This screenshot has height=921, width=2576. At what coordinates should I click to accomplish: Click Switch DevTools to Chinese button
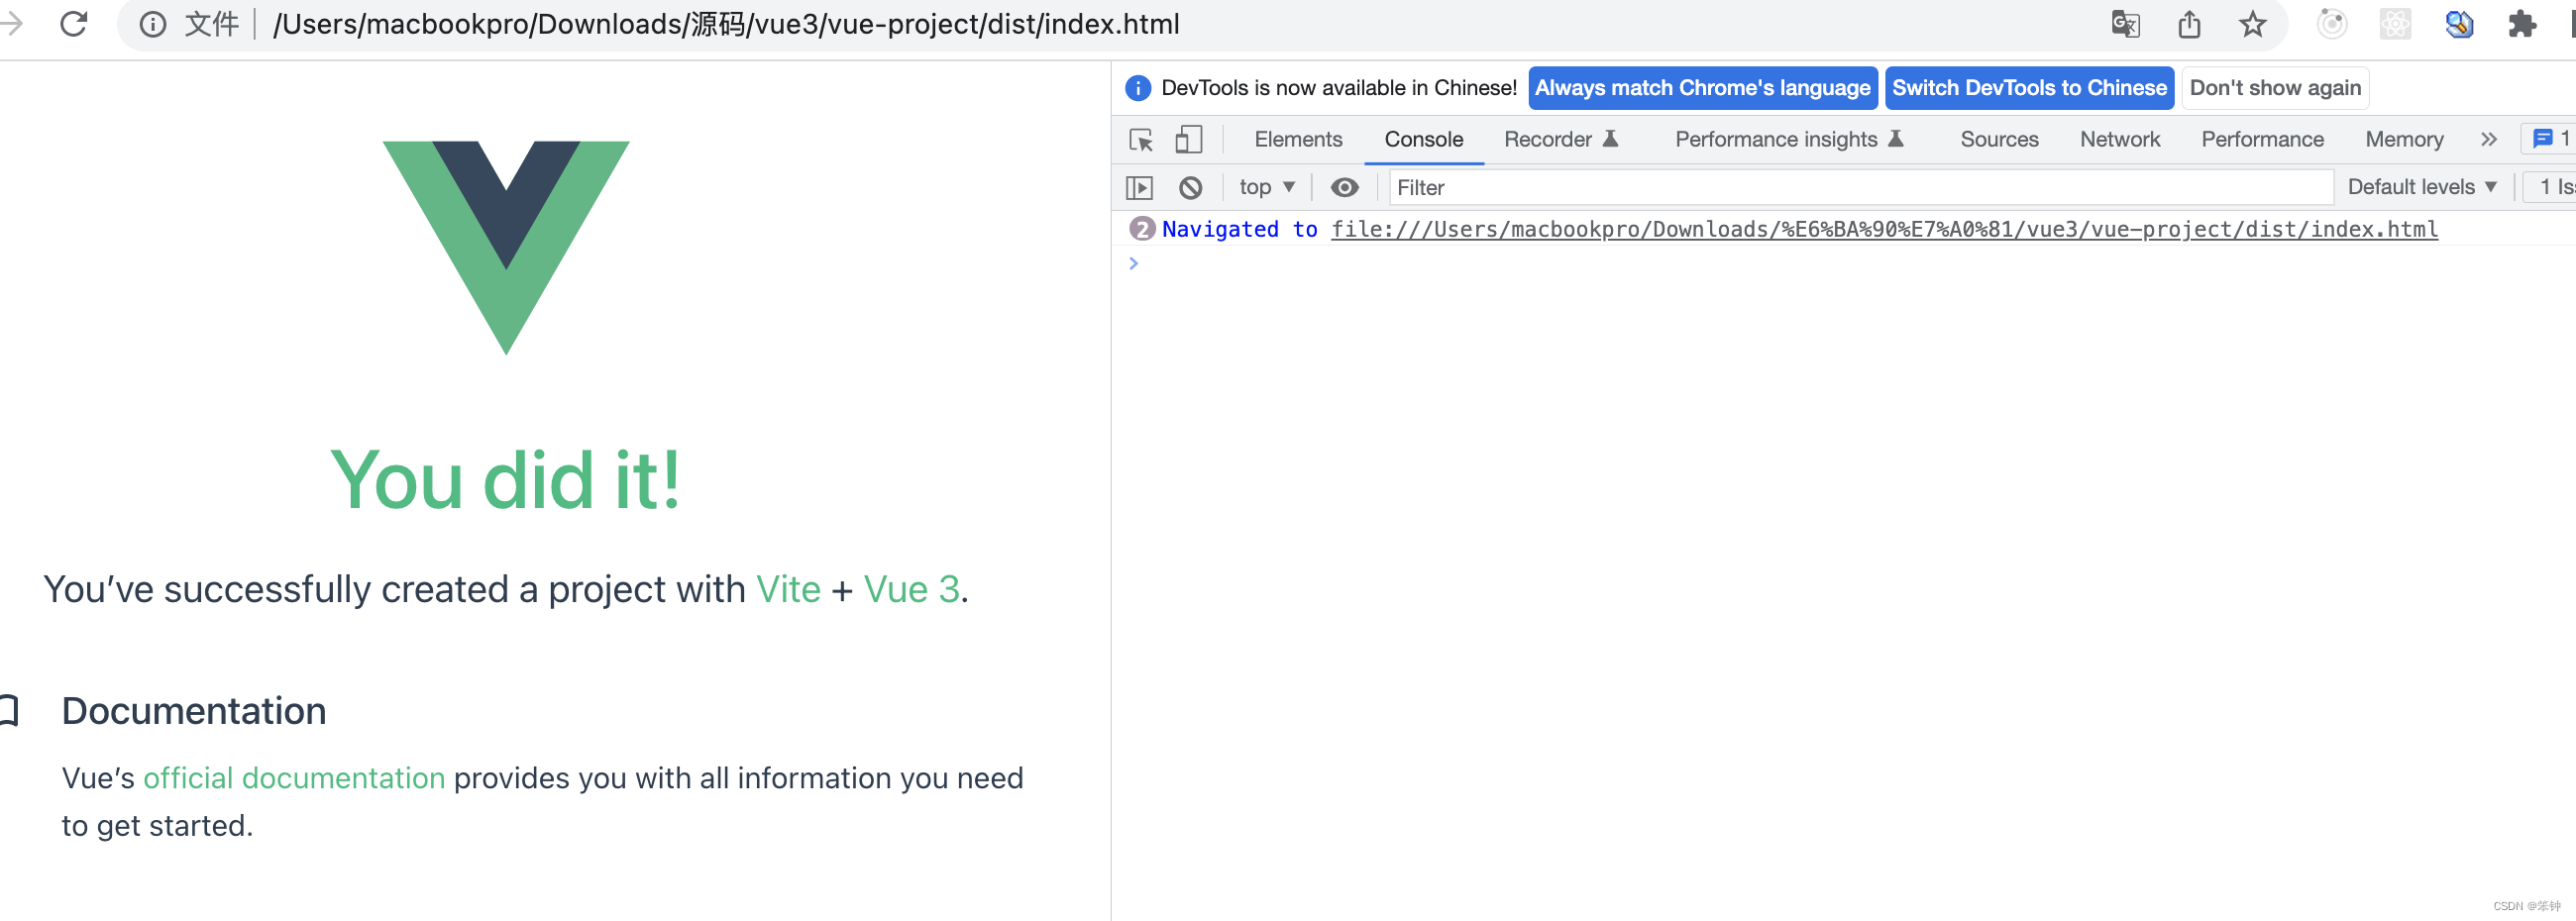2029,88
